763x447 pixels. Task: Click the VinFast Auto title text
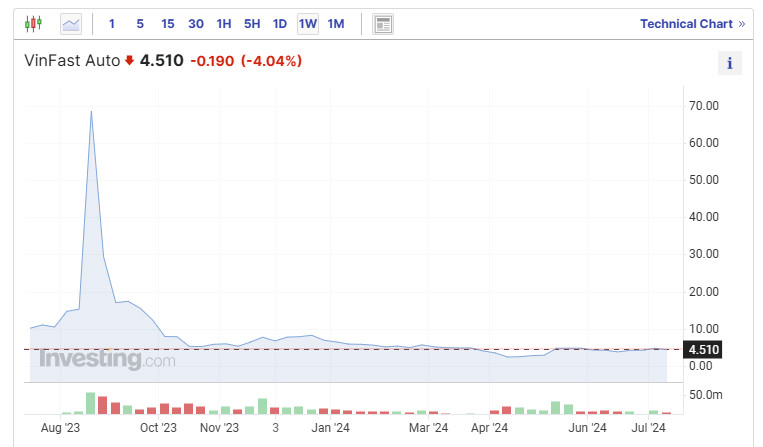click(72, 61)
